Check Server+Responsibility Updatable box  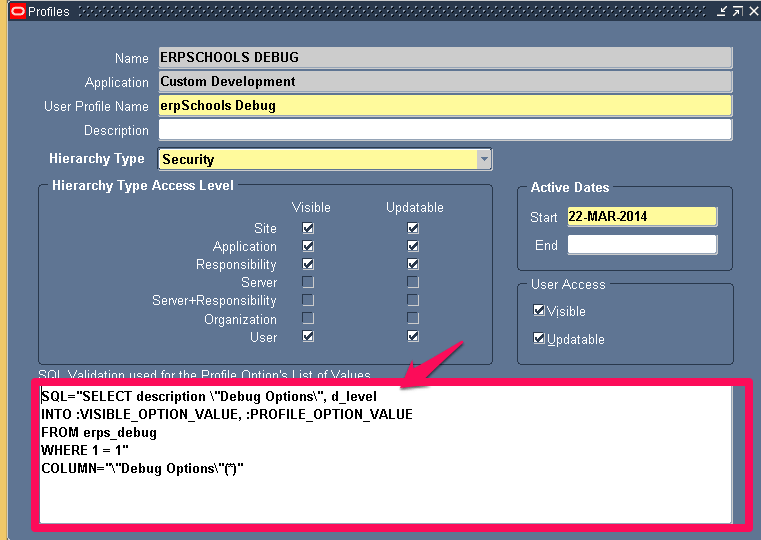pos(413,300)
